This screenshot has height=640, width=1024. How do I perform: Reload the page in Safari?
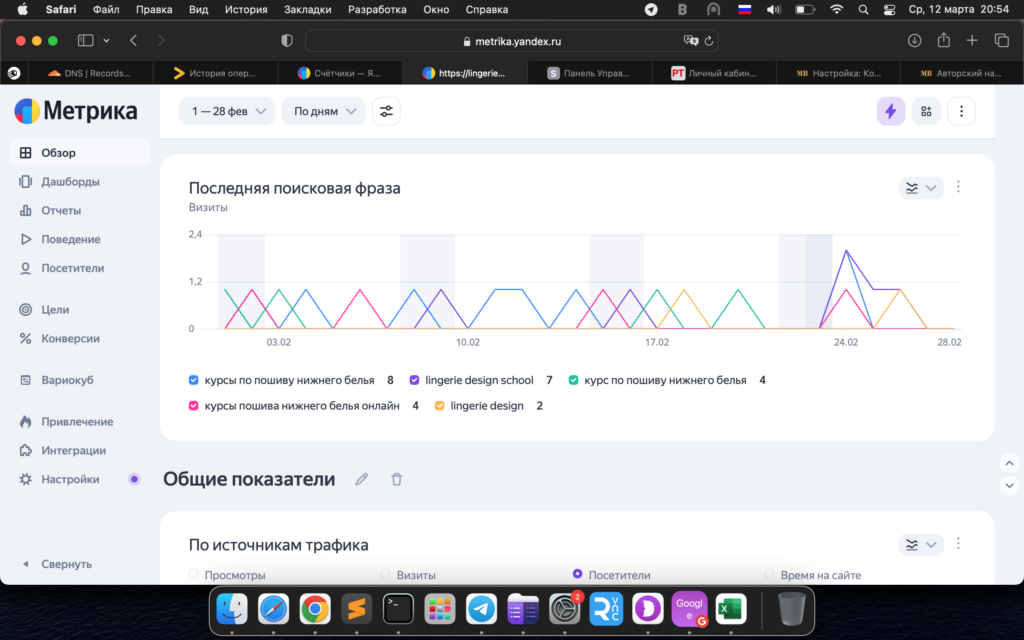pyautogui.click(x=709, y=41)
